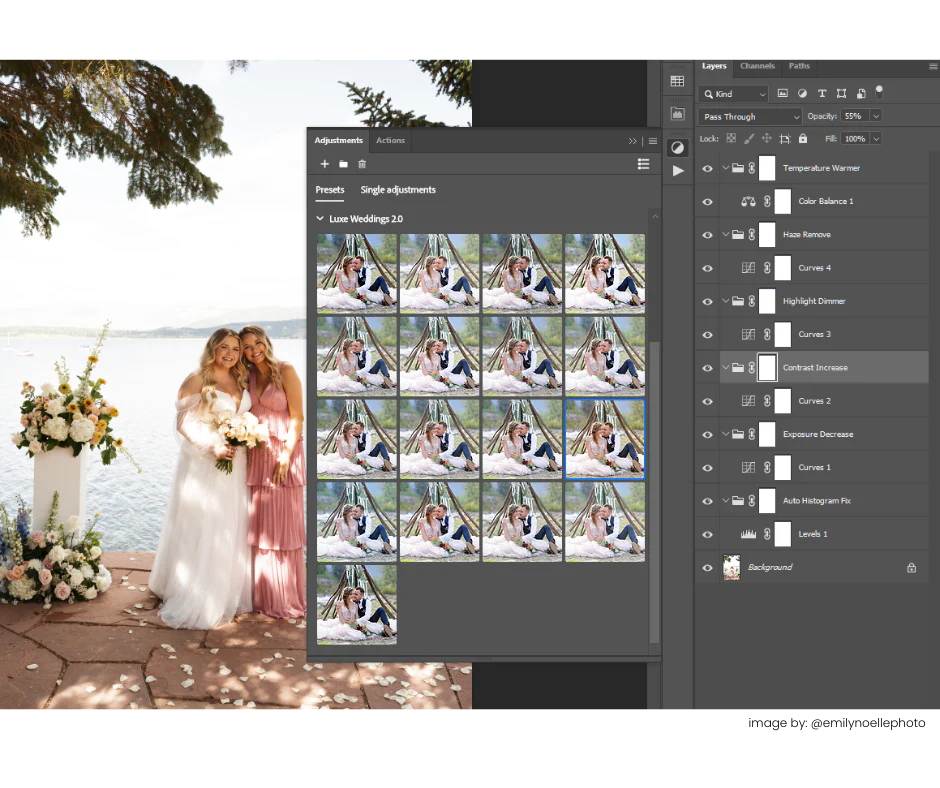Hide the Exposure Decrease layer
Viewport: 940px width, 788px height.
tap(707, 434)
